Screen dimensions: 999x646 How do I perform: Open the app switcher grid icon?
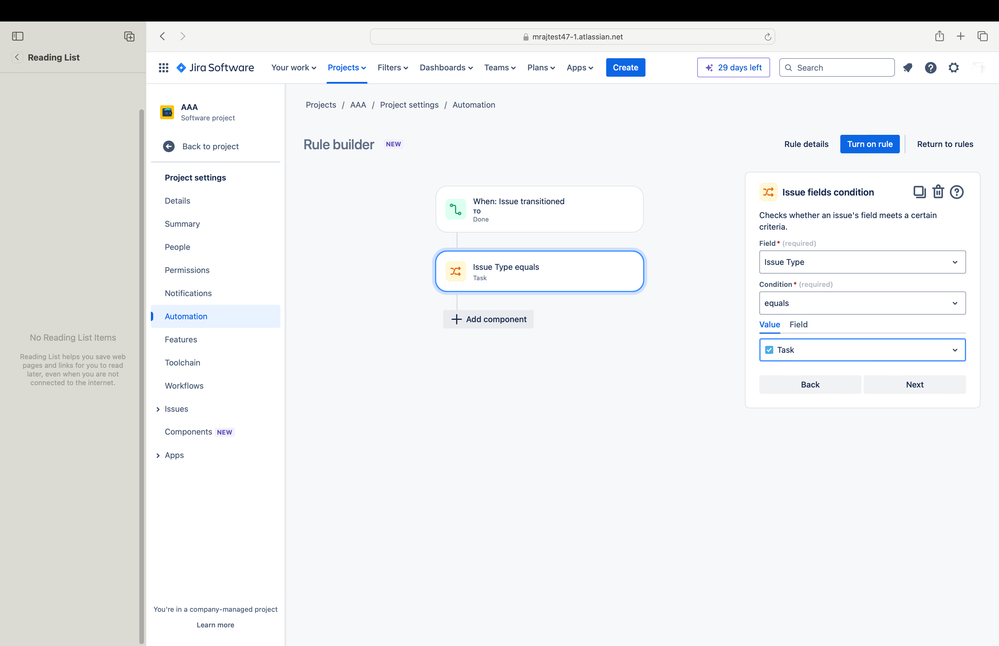click(163, 68)
